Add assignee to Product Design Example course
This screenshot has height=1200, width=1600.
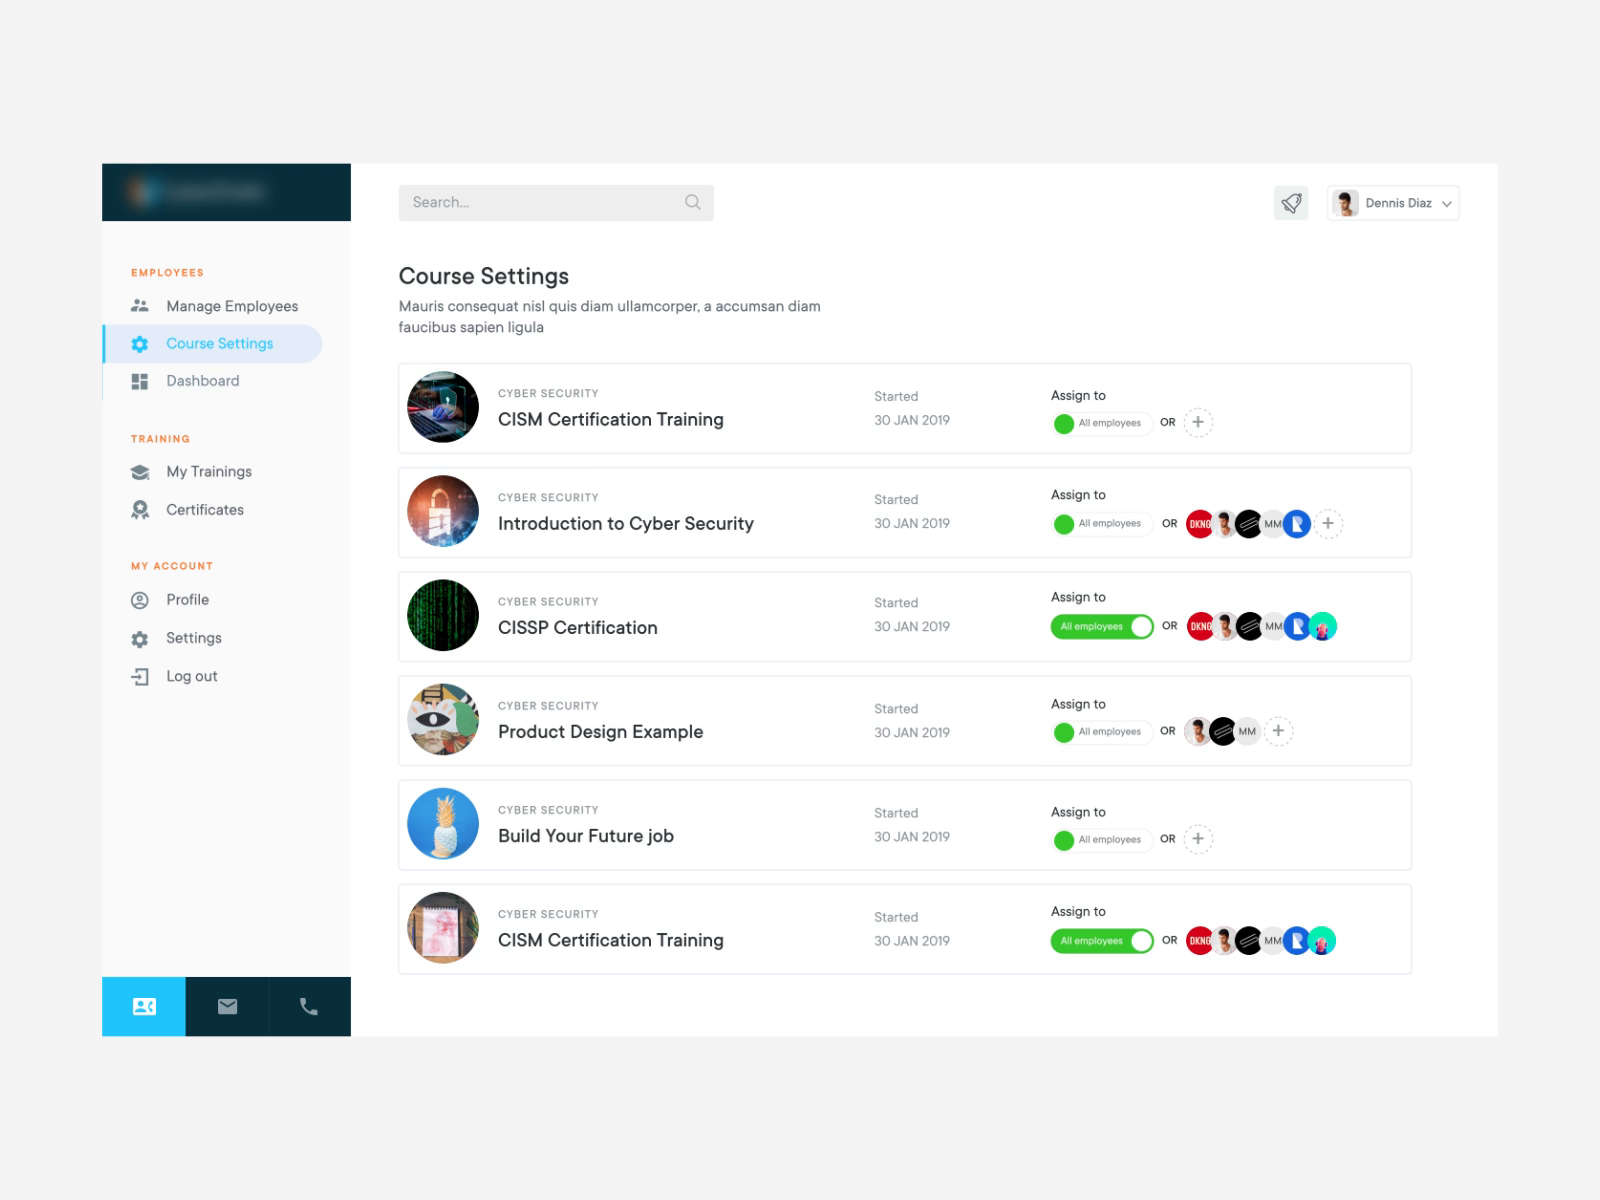click(1278, 731)
